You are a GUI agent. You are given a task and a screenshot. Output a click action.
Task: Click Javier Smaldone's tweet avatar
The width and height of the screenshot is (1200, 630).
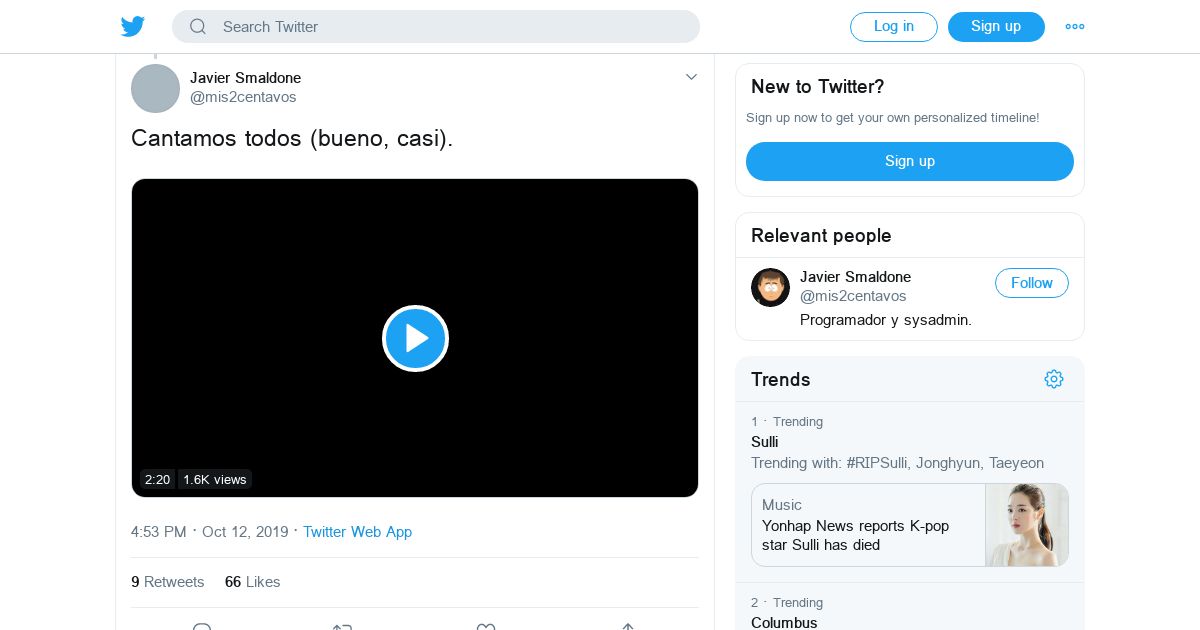point(155,88)
